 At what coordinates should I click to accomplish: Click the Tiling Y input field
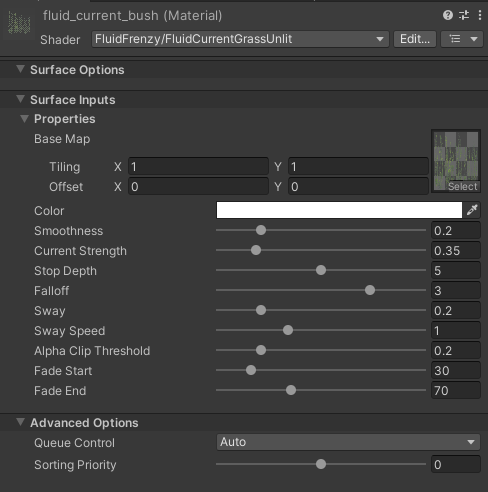tap(358, 166)
